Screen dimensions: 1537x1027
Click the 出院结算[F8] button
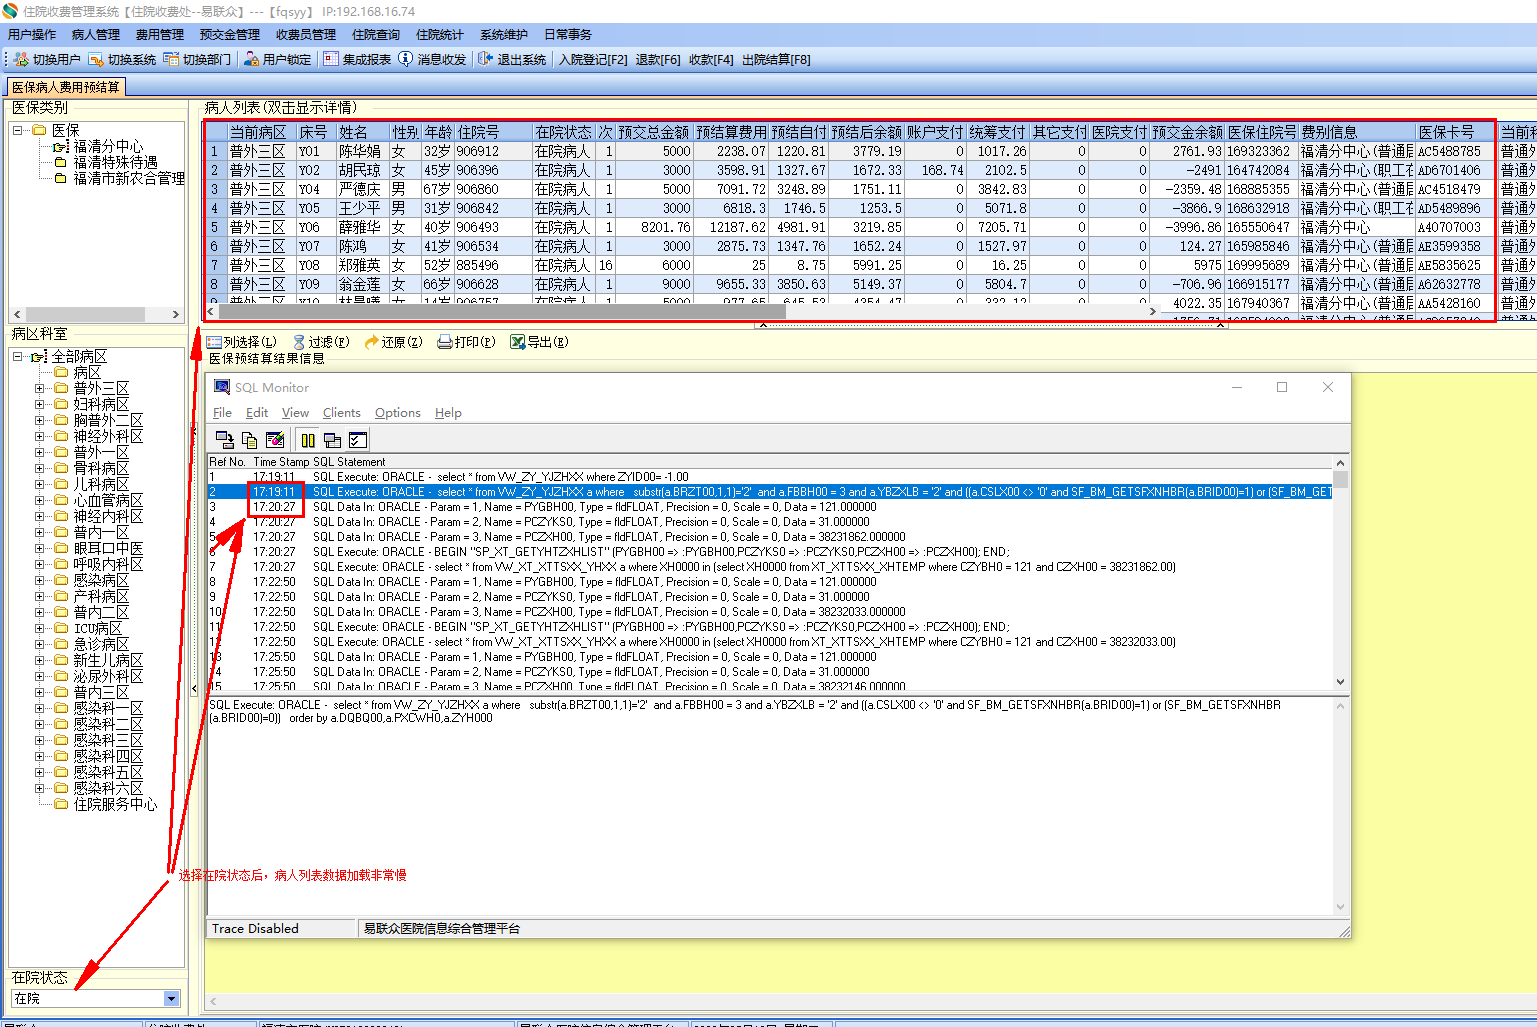coord(776,60)
